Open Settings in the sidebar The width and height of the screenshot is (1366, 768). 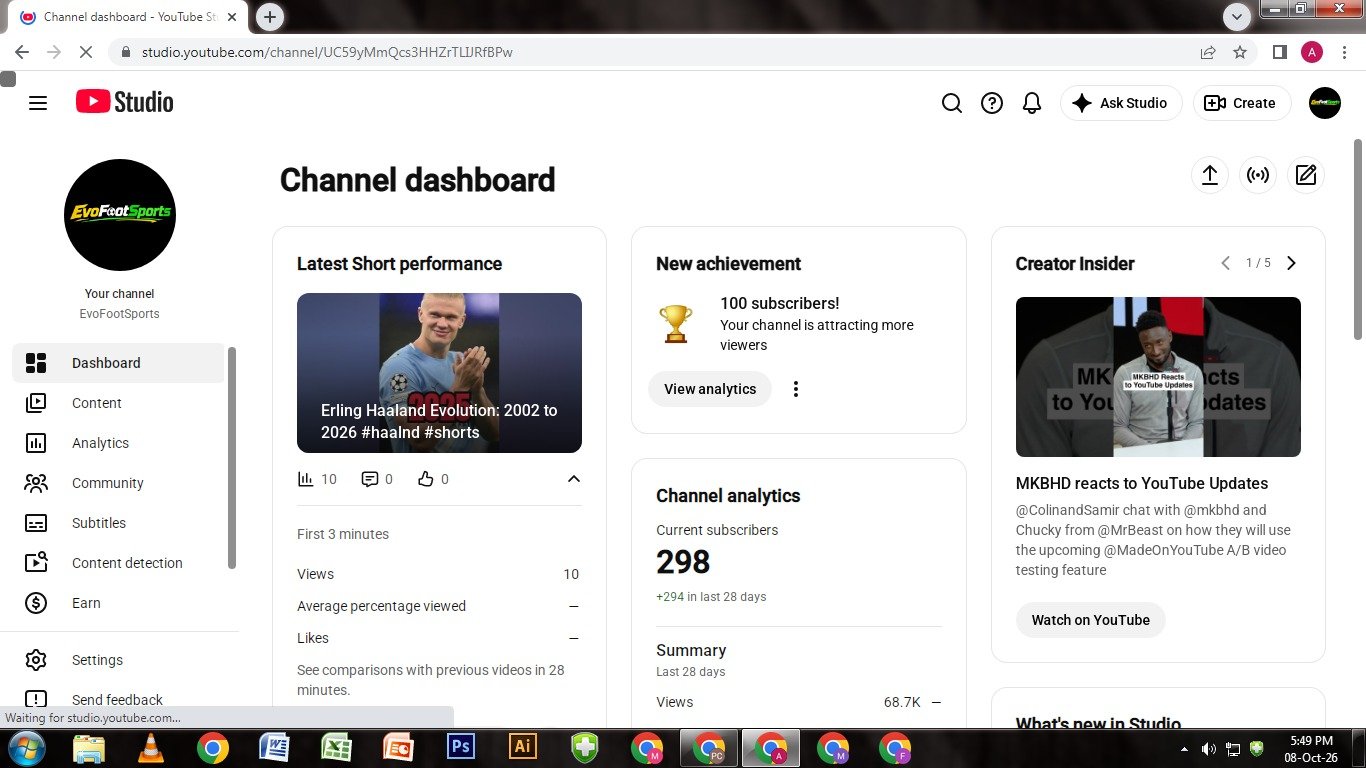coord(118,660)
